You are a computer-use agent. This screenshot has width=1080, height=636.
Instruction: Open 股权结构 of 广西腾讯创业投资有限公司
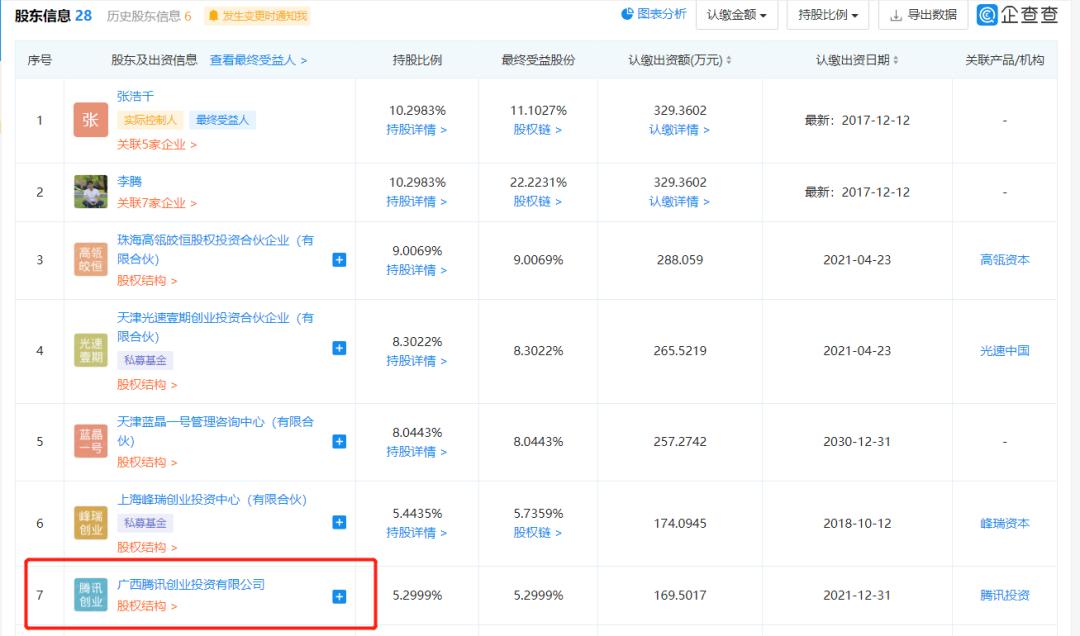141,607
